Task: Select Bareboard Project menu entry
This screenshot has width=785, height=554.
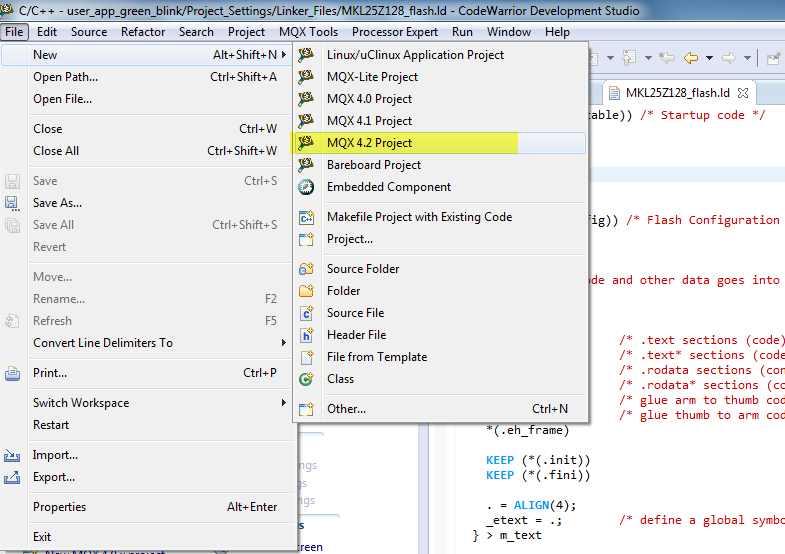Action: tap(440, 165)
